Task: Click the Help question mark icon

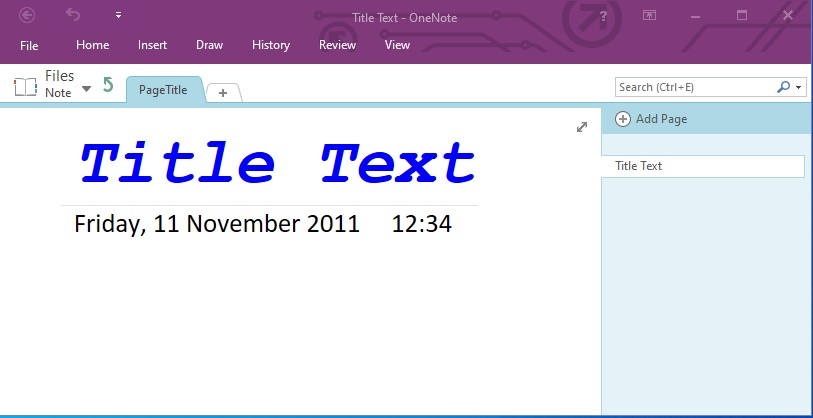Action: 603,16
